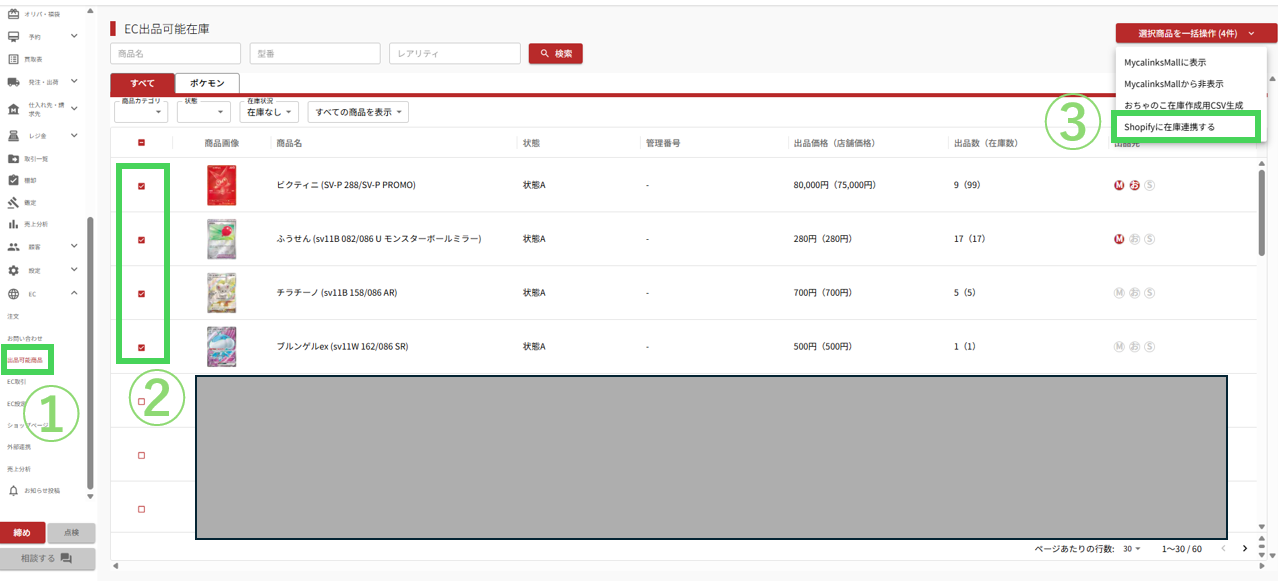
Task: Click the EC globe icon in sidebar
Action: [14, 294]
